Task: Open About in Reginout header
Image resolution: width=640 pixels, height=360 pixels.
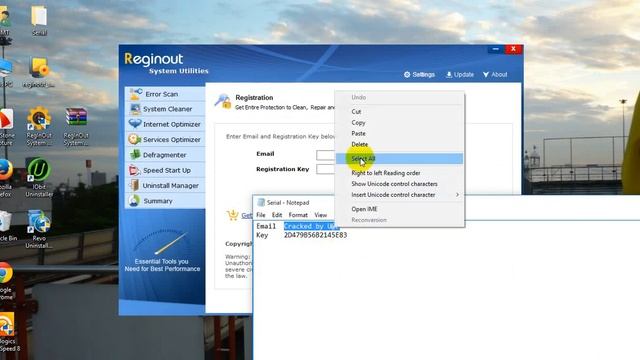Action: point(495,75)
